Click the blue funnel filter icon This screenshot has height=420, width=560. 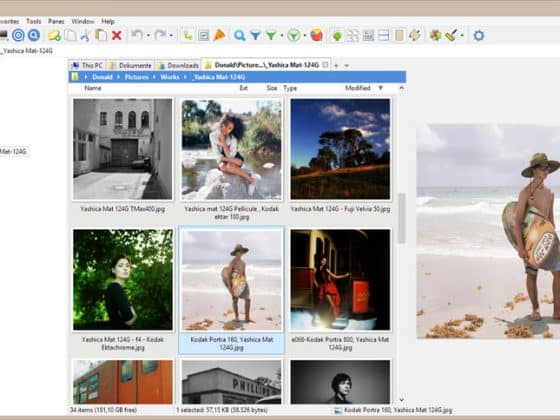pyautogui.click(x=255, y=35)
